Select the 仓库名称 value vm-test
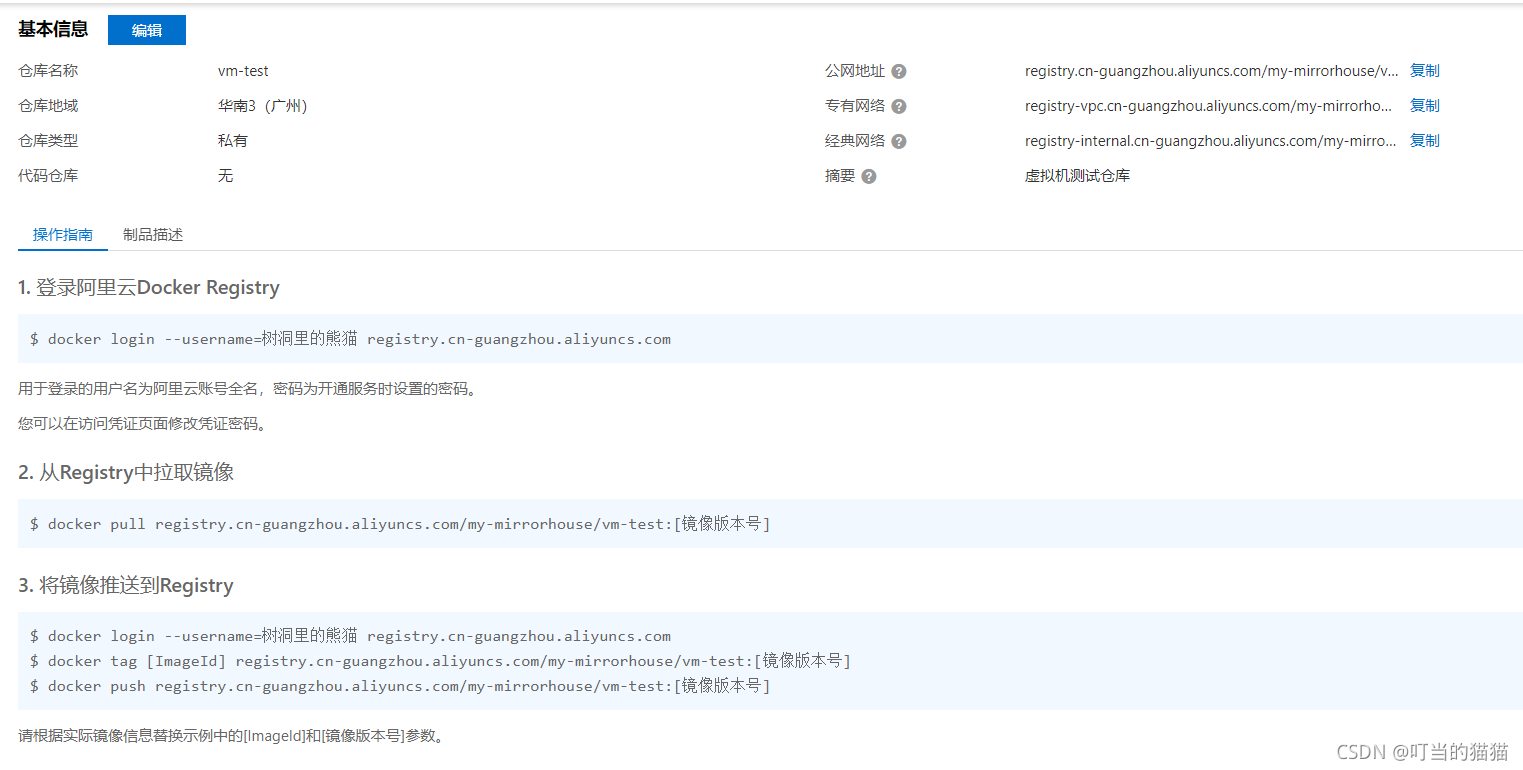The image size is (1523, 770). [x=243, y=71]
